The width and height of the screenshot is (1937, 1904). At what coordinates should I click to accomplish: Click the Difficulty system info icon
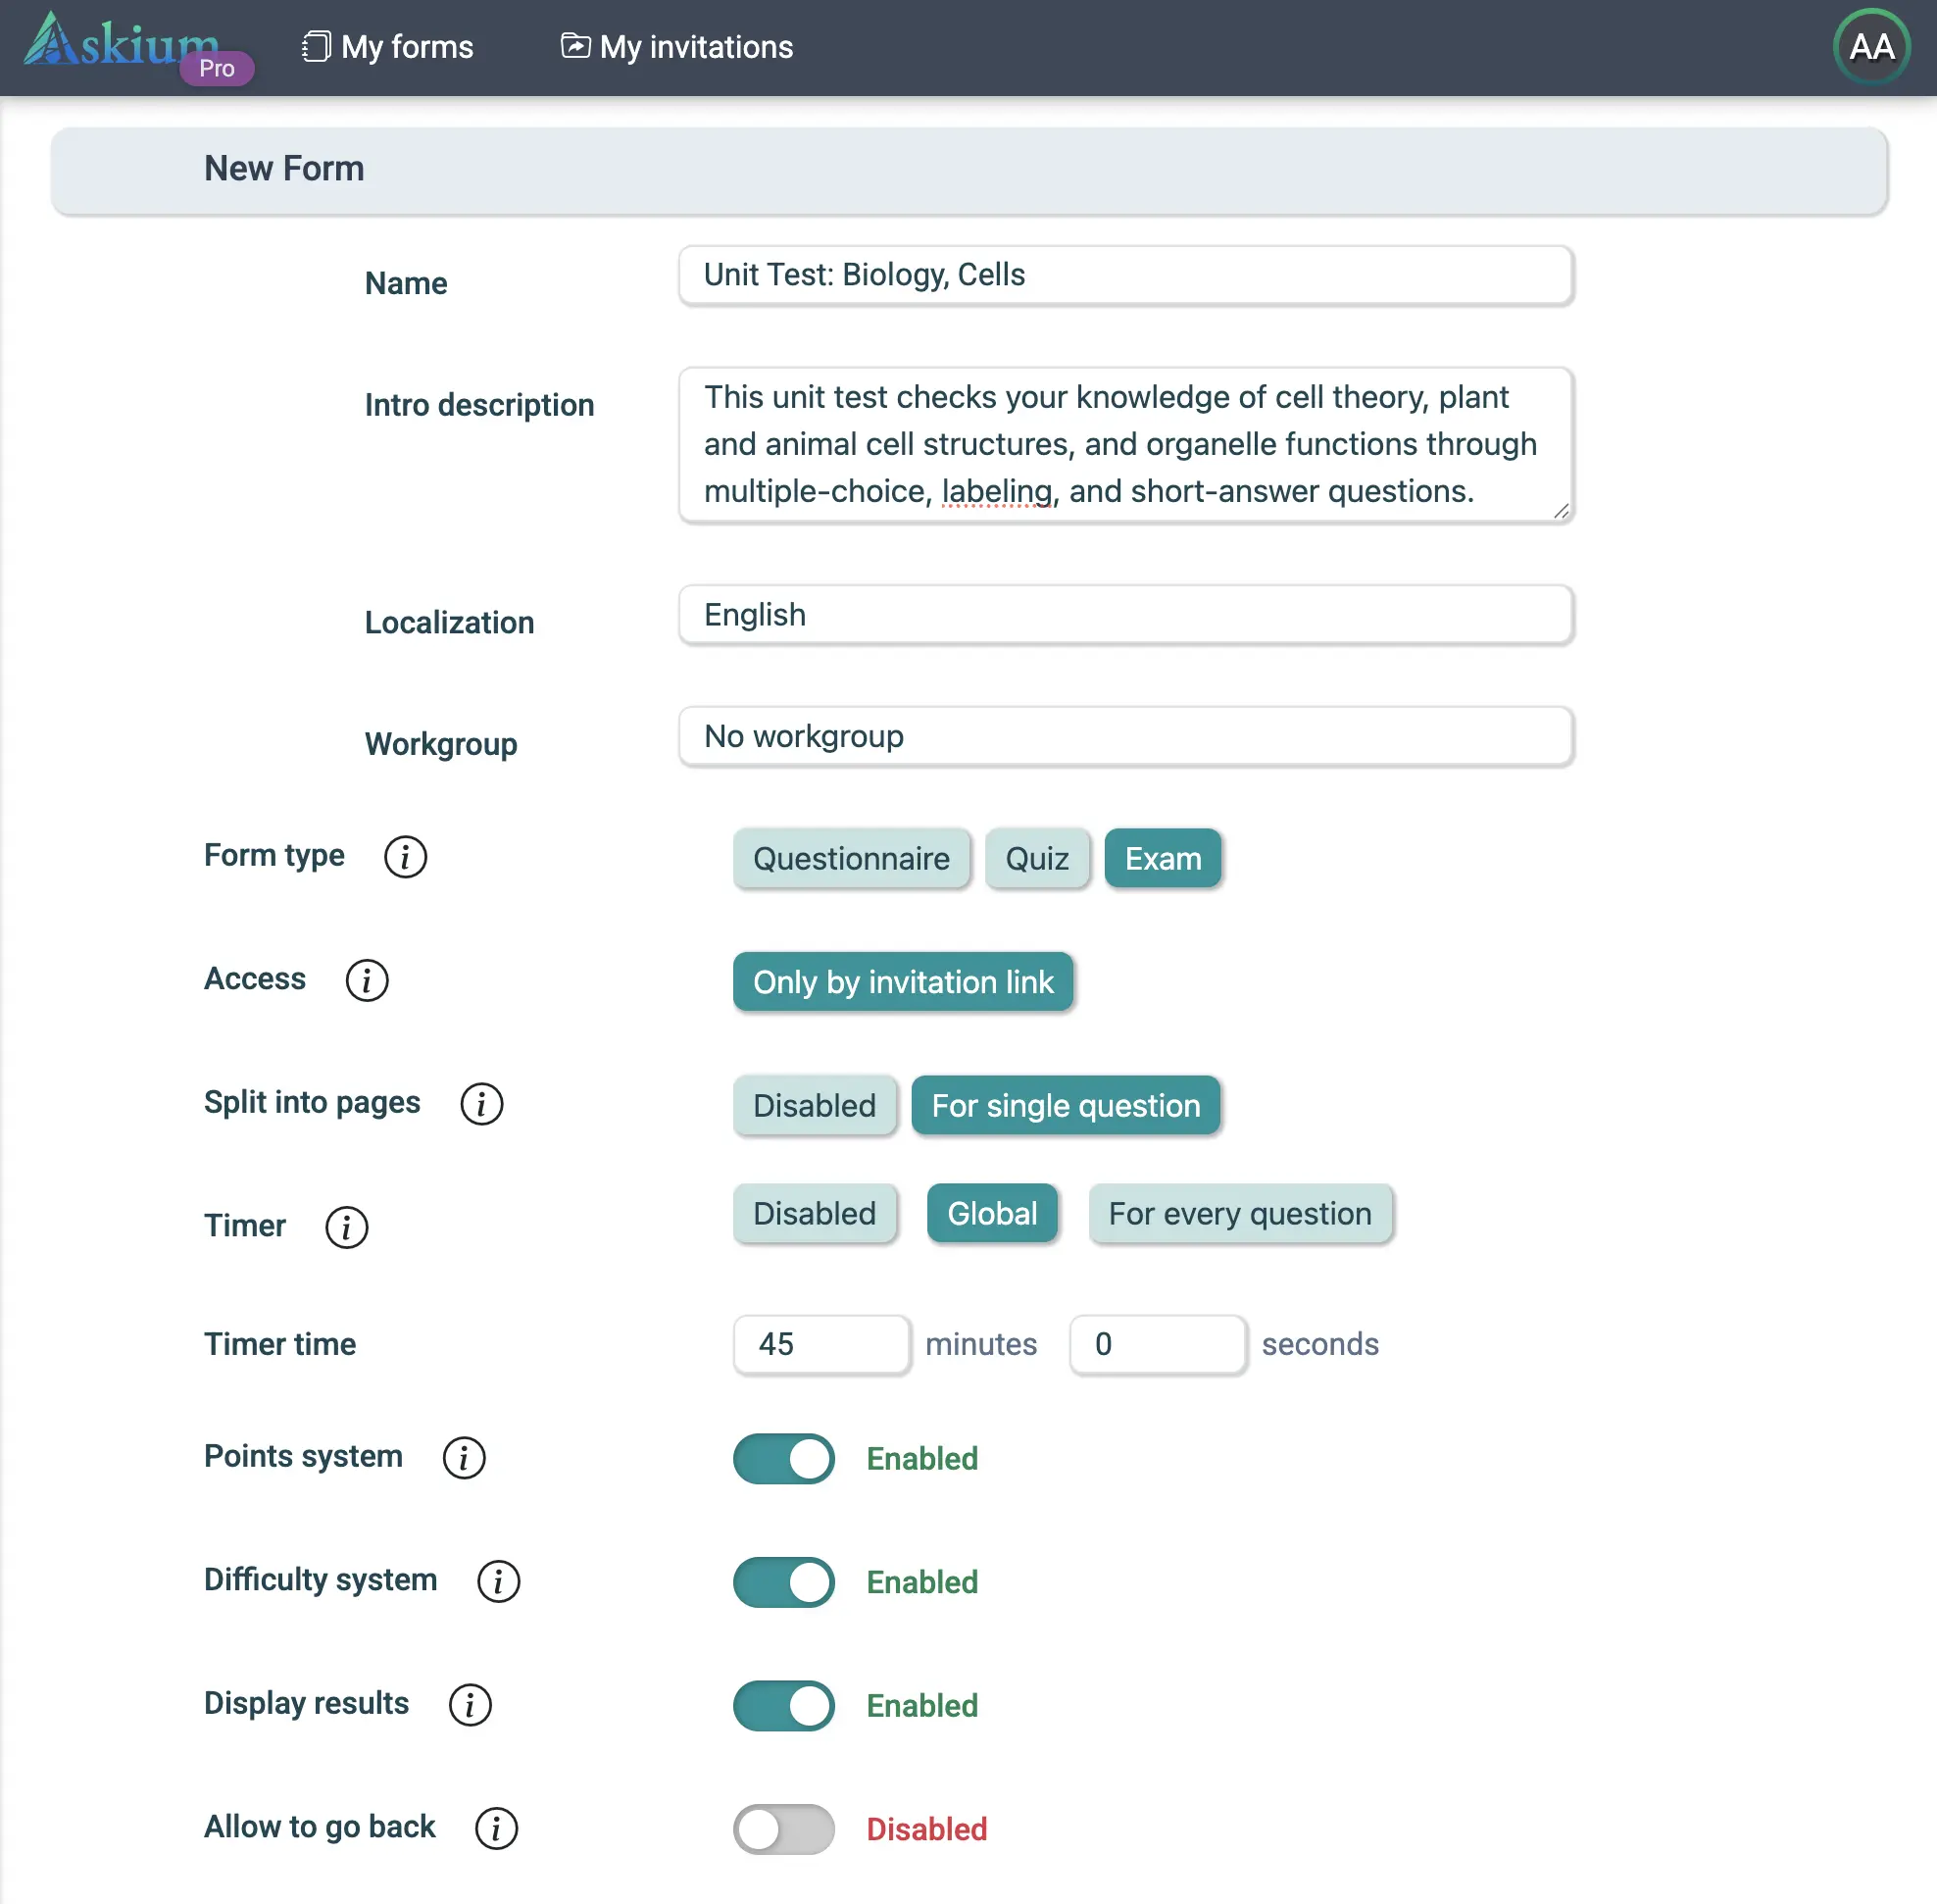coord(498,1581)
